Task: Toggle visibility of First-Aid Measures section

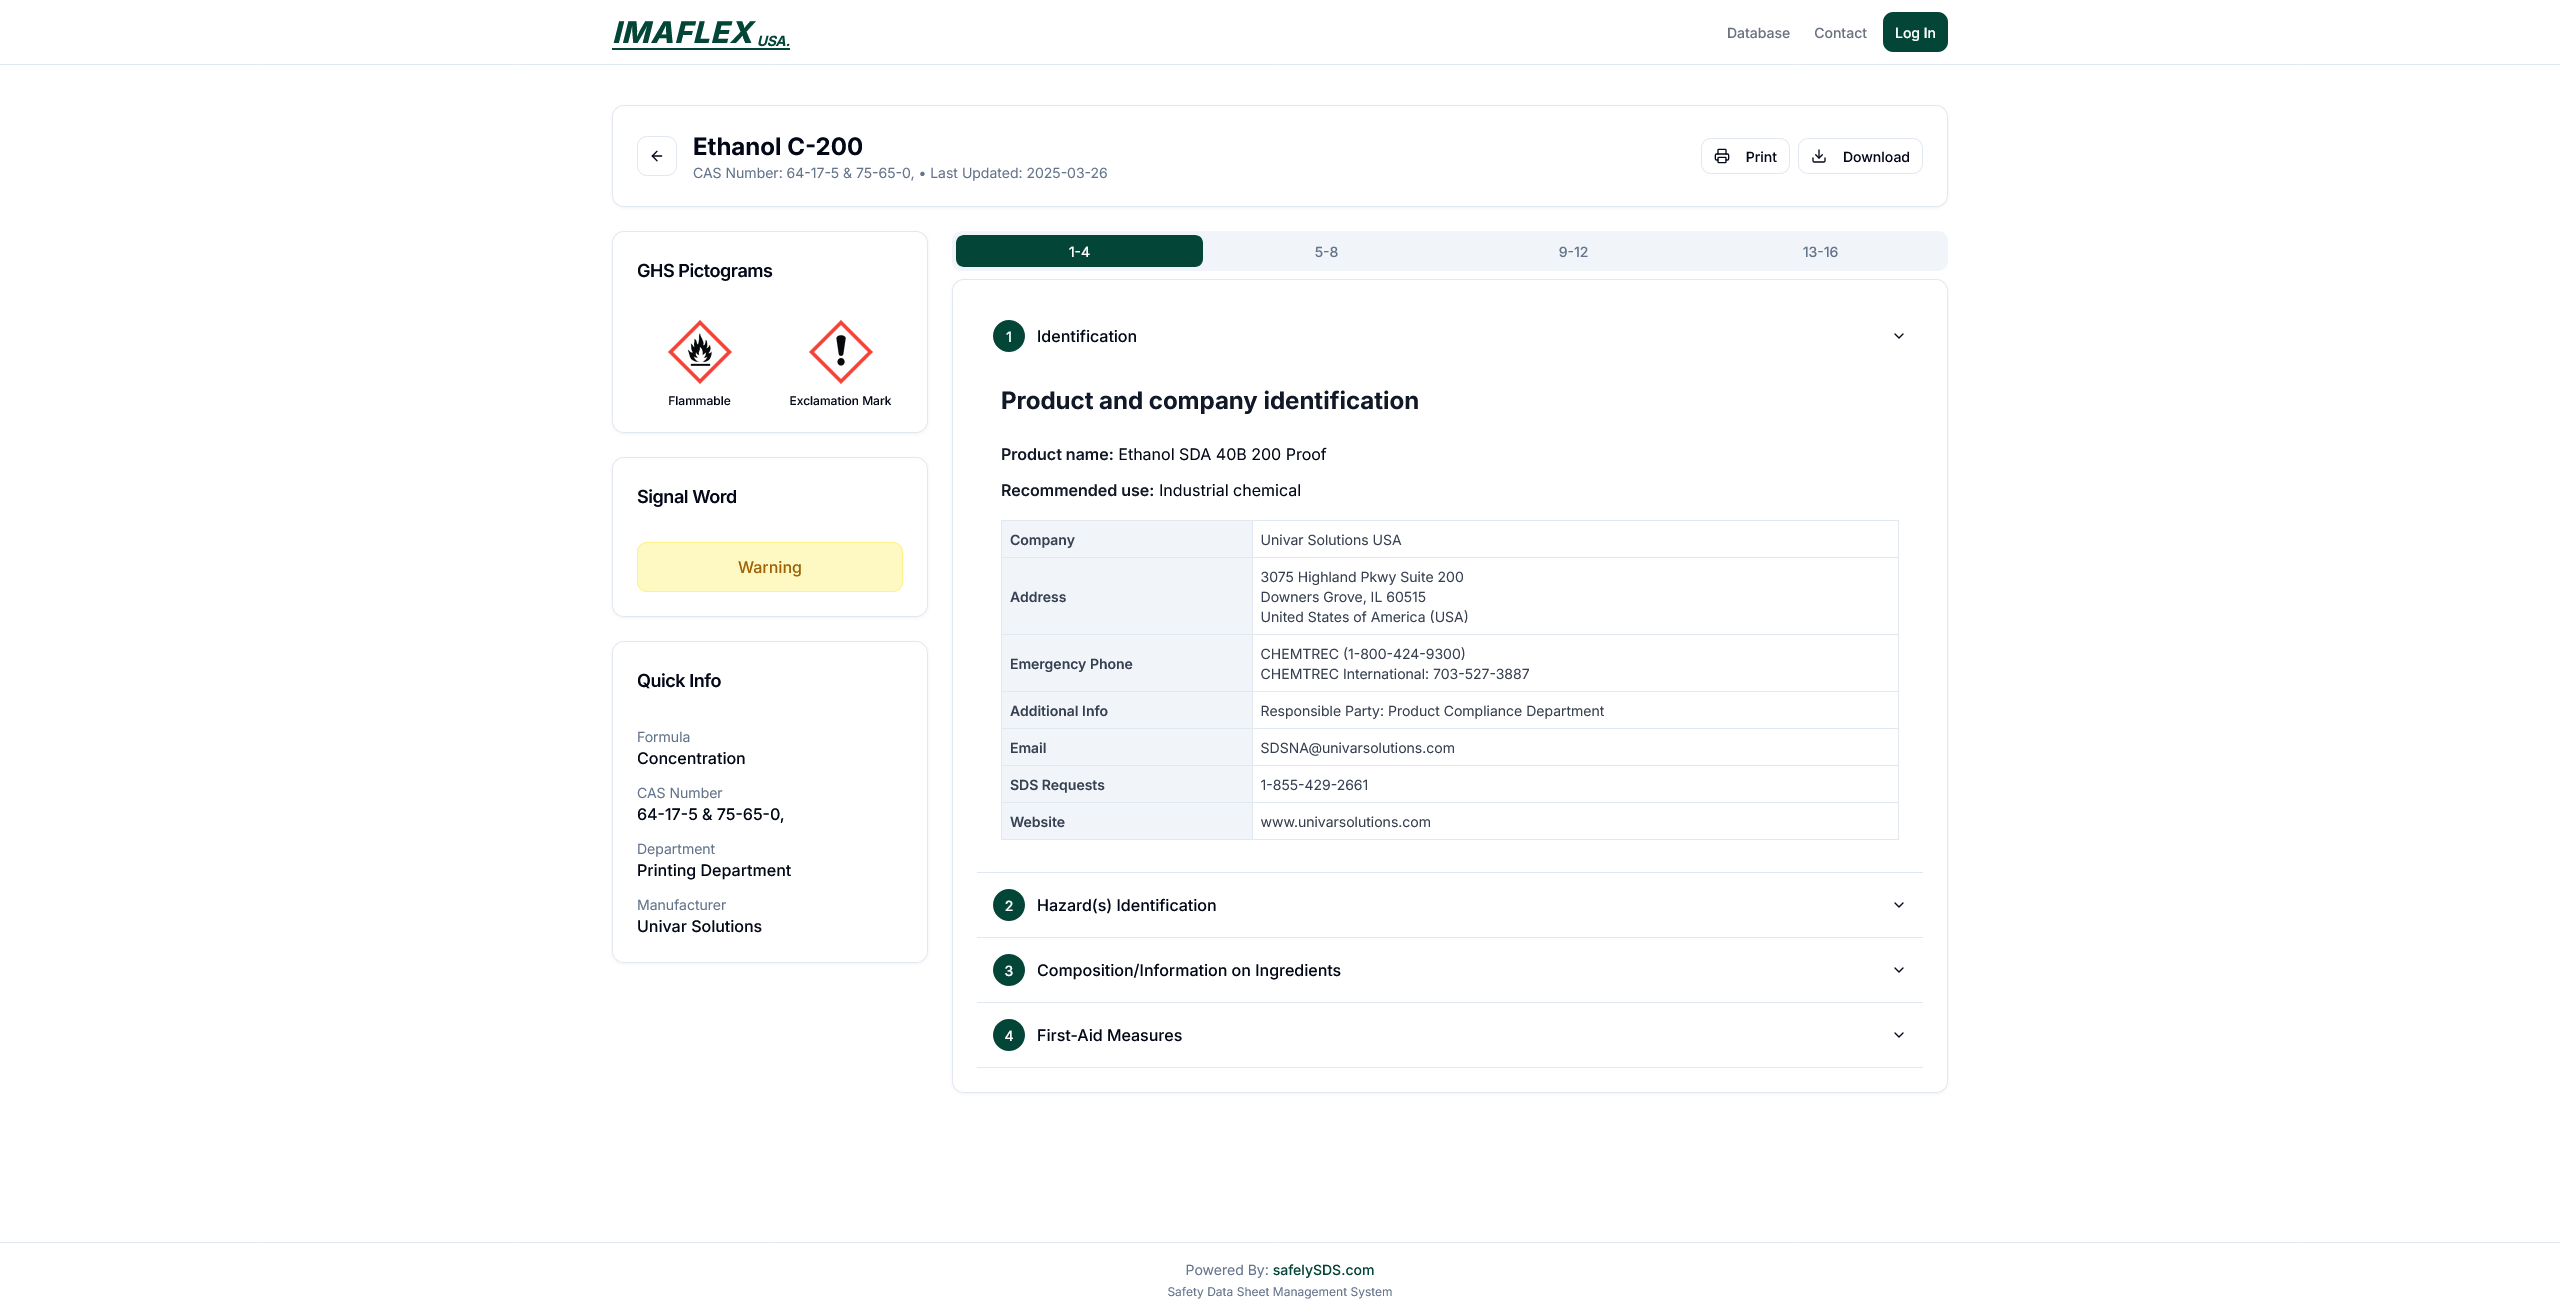Action: pyautogui.click(x=1448, y=1035)
